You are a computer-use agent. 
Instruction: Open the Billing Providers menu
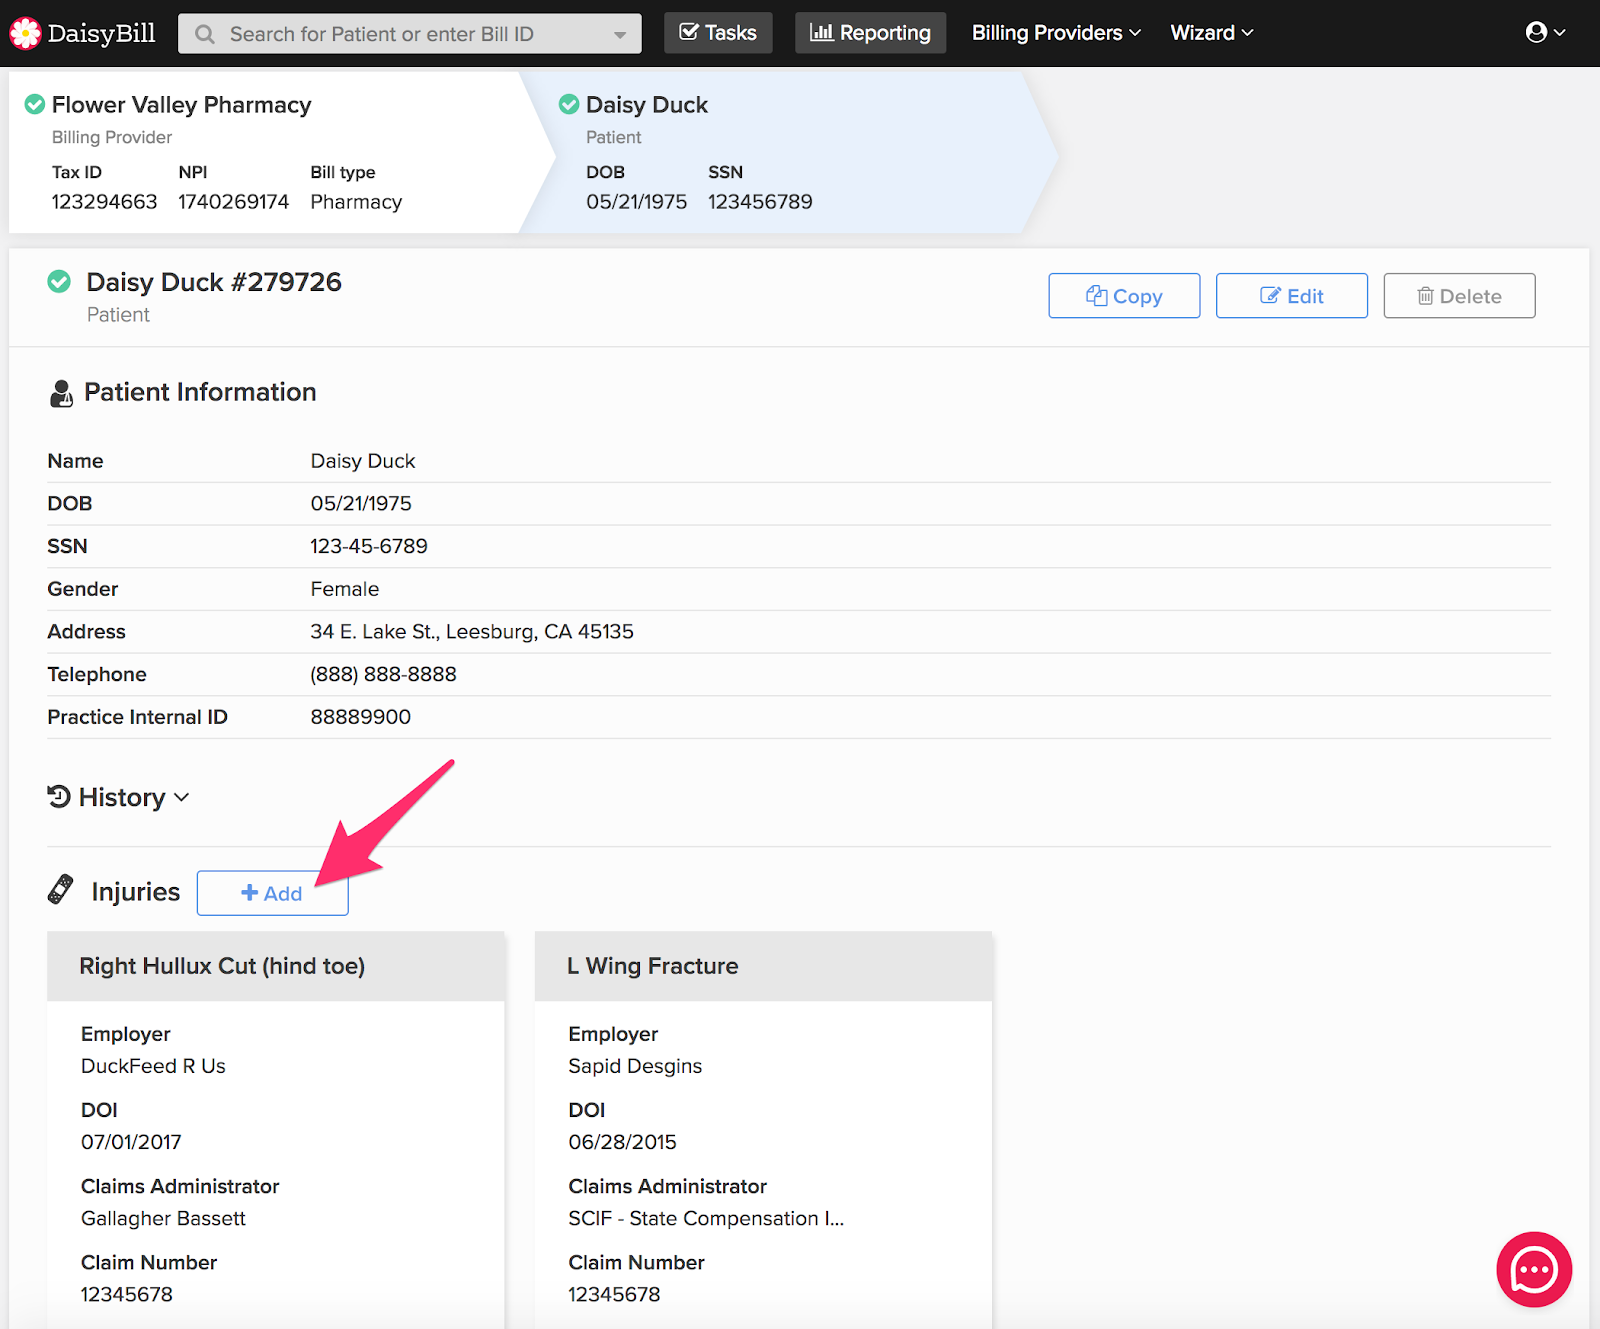(x=1056, y=33)
